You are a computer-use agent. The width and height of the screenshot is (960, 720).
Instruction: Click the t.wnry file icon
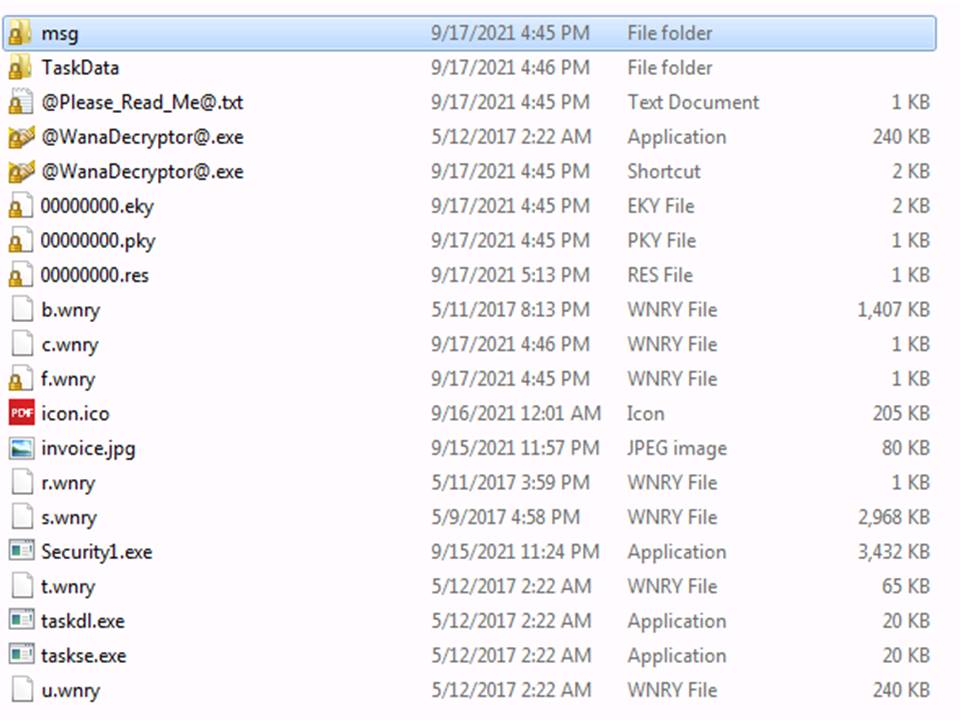22,587
